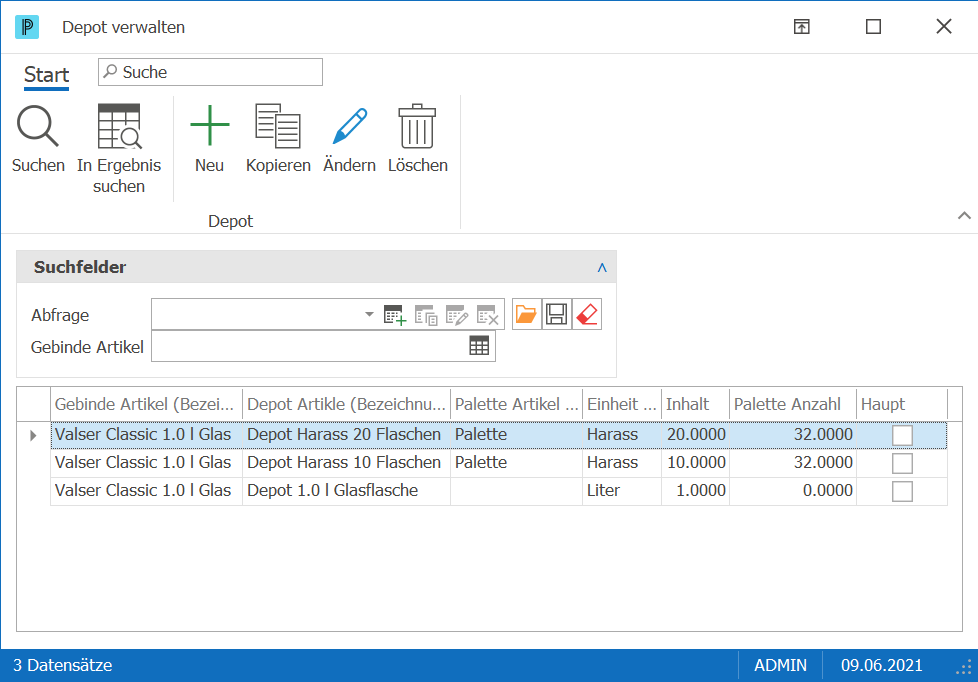The image size is (978, 682).
Task: Click the edit query icon beside Abfrage
Action: [x=457, y=314]
